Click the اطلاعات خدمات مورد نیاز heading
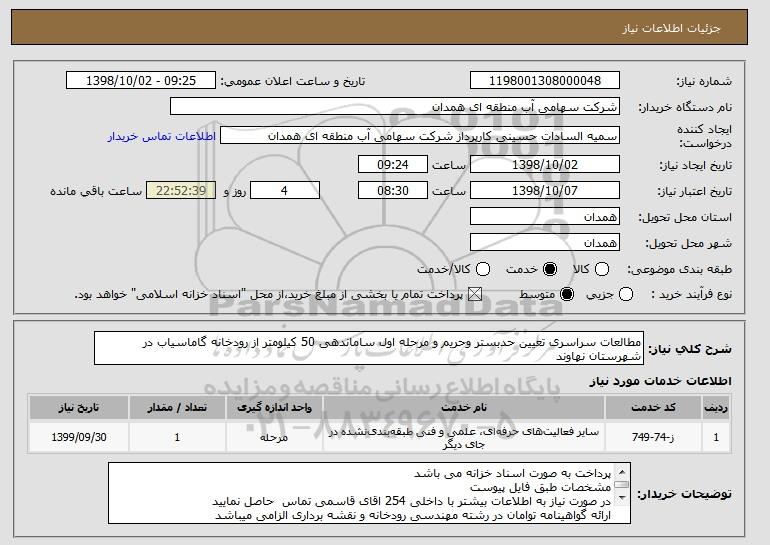Viewport: 770px width, 545px height. point(660,381)
